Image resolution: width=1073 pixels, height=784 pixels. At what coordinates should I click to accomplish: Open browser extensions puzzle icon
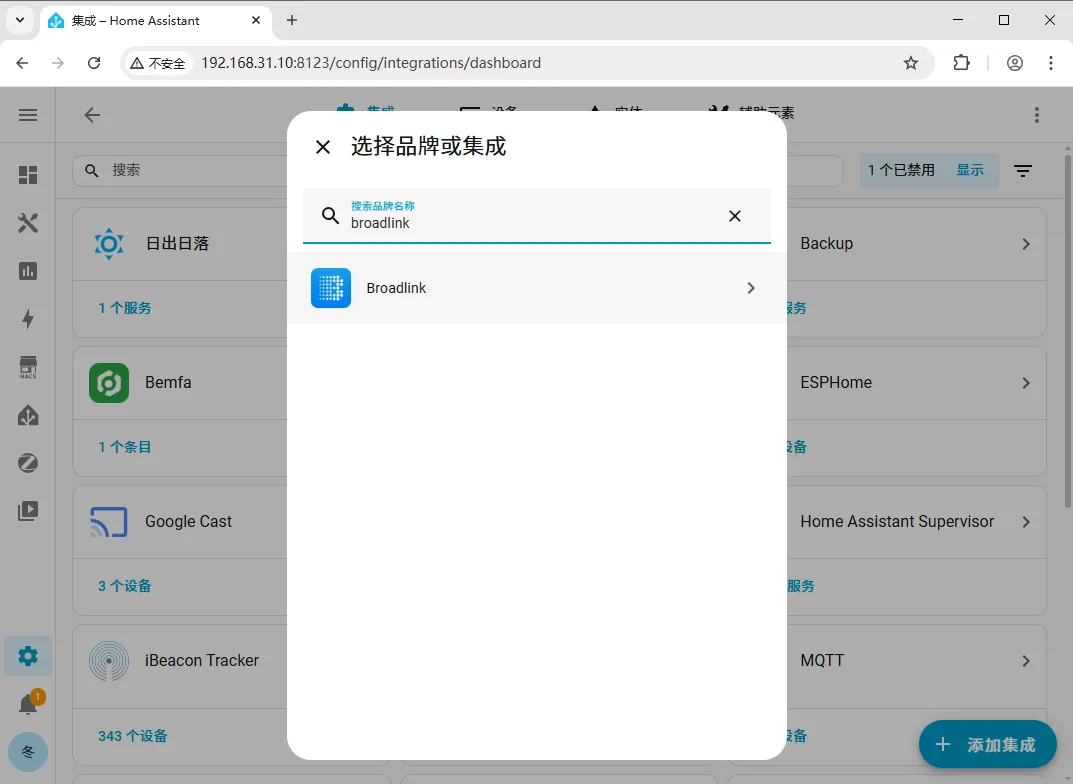tap(961, 63)
